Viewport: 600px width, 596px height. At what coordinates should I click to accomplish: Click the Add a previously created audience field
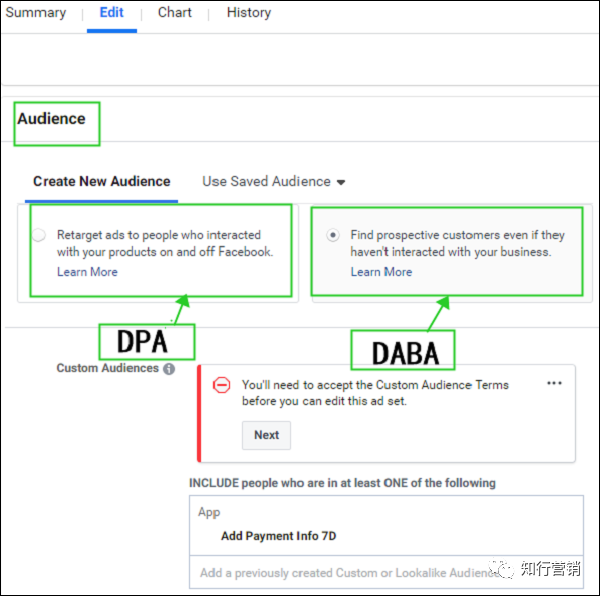point(386,573)
